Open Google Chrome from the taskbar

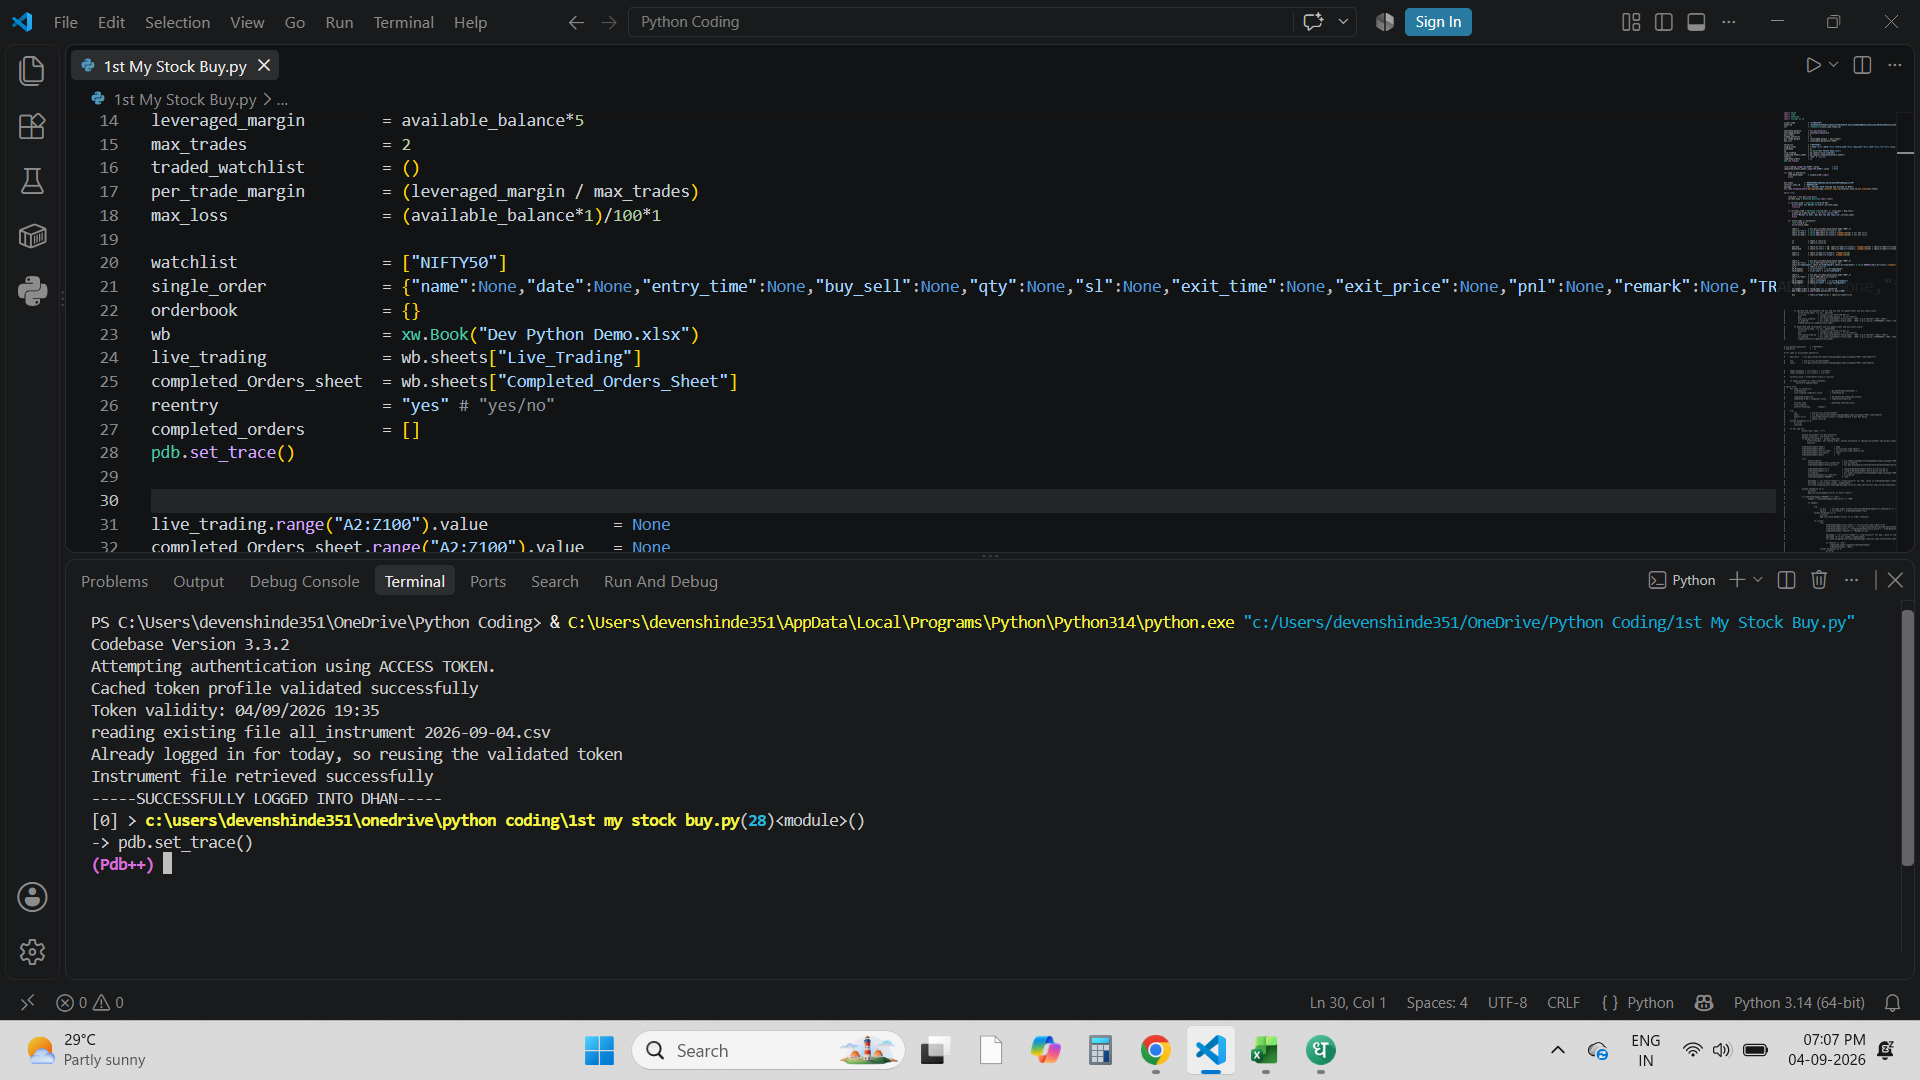pos(1155,1050)
